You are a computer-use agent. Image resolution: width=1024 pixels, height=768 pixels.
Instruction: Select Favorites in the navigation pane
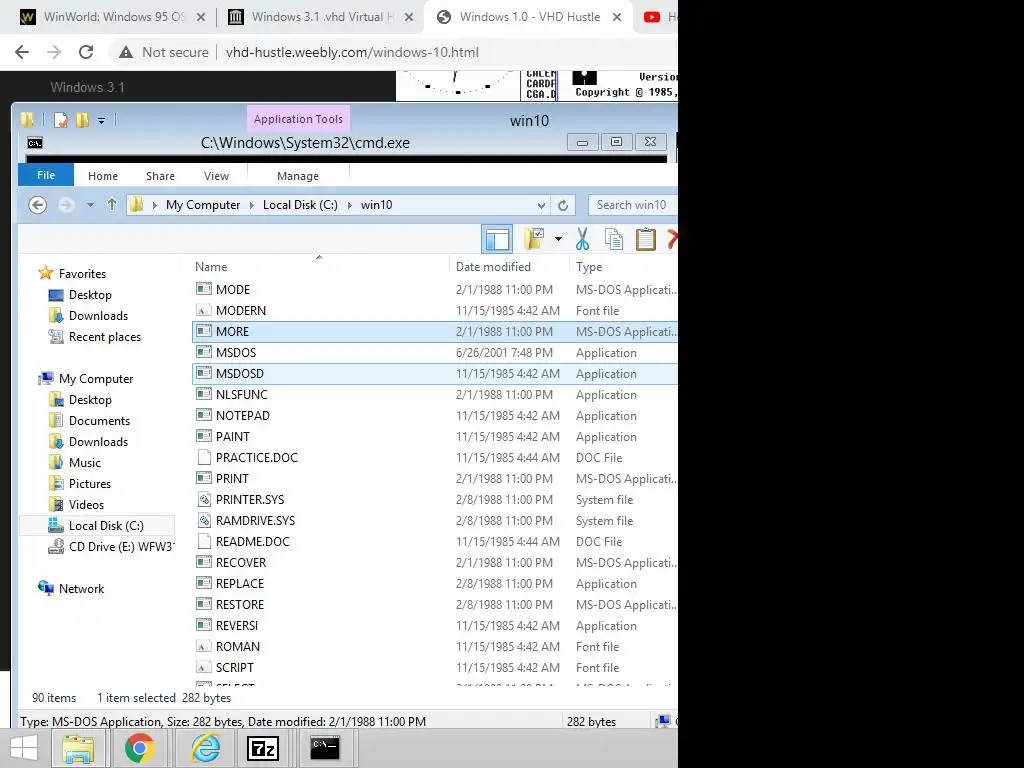[82, 274]
